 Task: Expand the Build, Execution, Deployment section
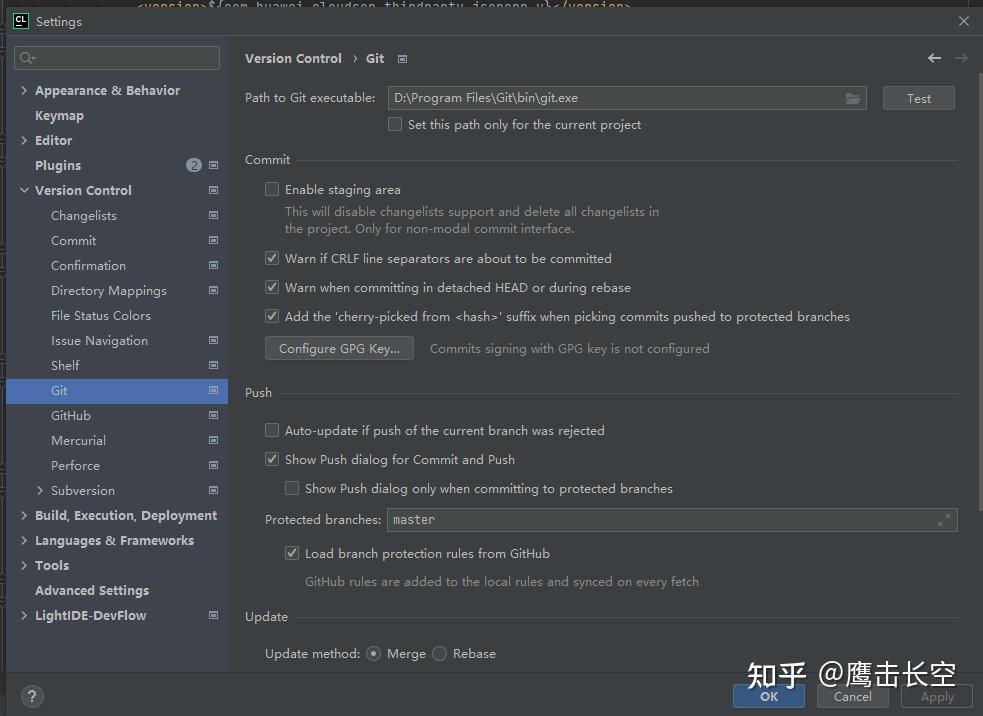24,515
